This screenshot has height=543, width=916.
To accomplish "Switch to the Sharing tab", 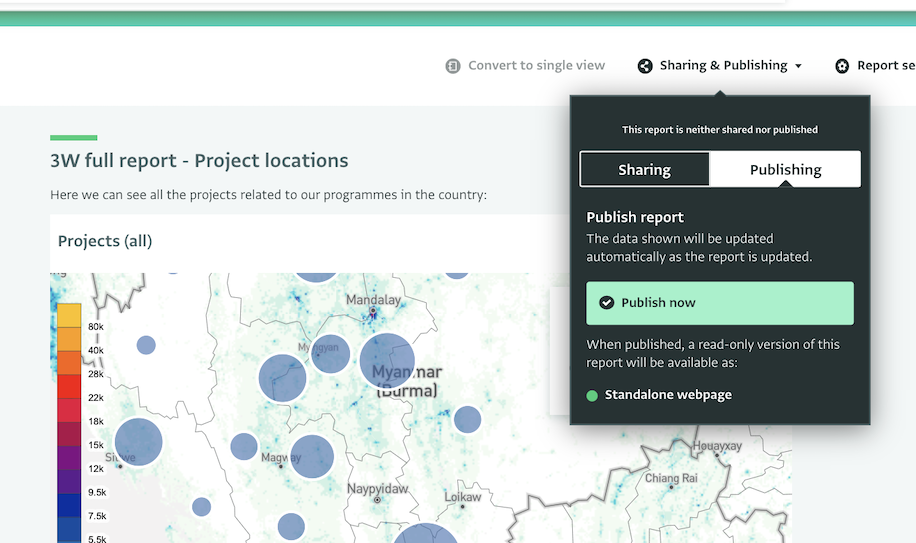I will tap(644, 169).
